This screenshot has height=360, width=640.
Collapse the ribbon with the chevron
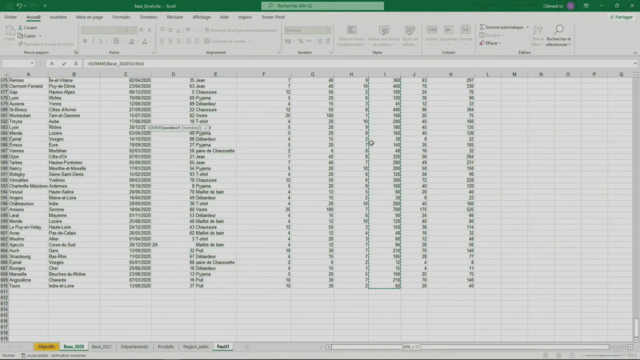(x=635, y=53)
